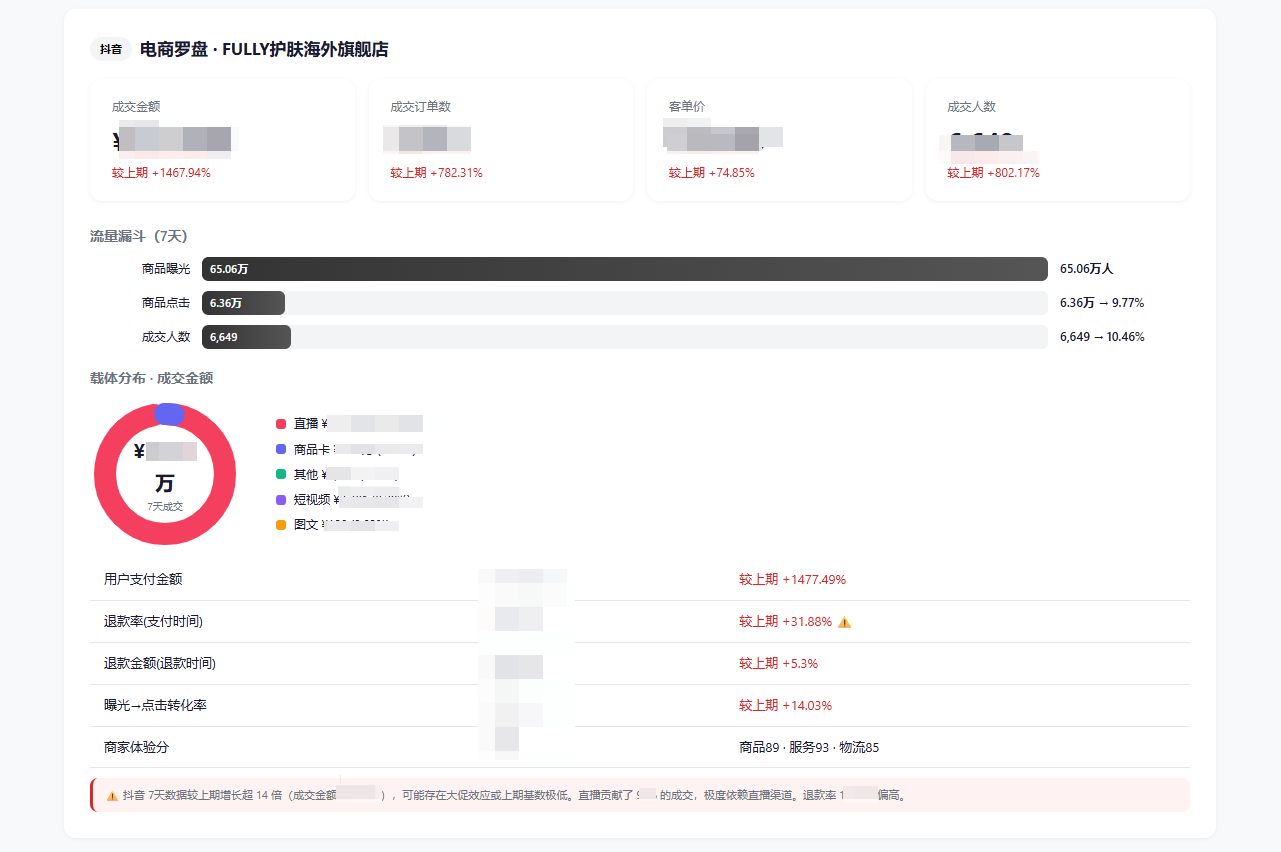Click the green 其他 legend dot
Viewport: 1281px width, 852px height.
pyautogui.click(x=281, y=475)
